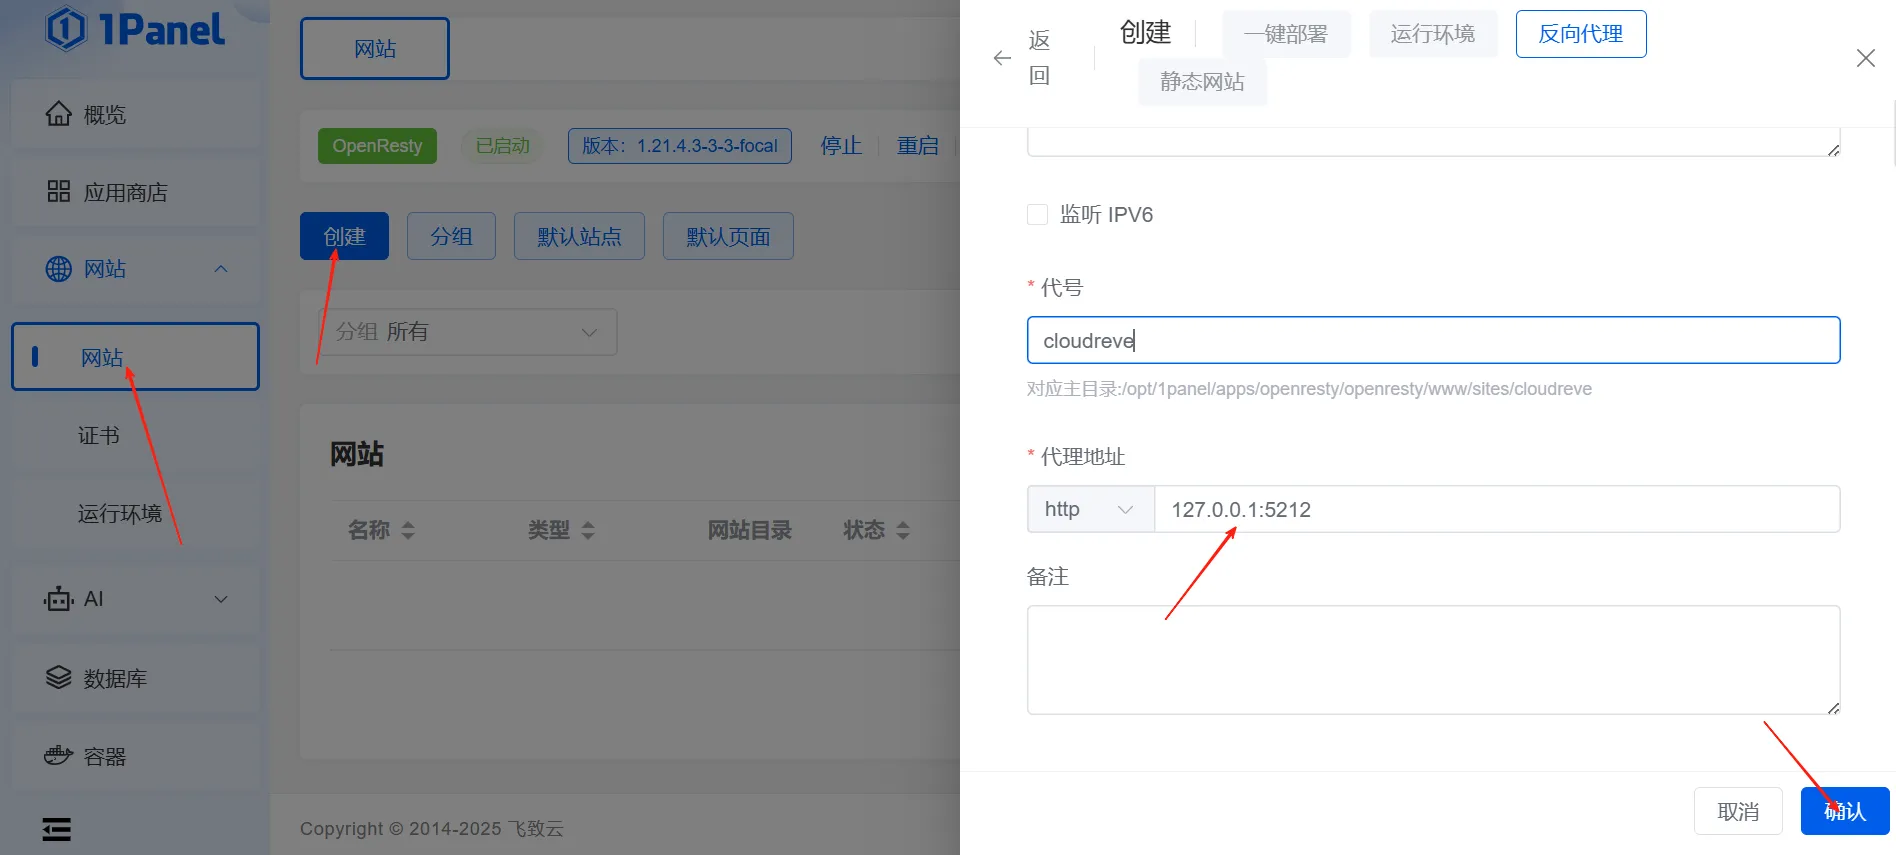The height and width of the screenshot is (855, 1896).
Task: Click the 1Panel logo icon
Action: pyautogui.click(x=66, y=29)
